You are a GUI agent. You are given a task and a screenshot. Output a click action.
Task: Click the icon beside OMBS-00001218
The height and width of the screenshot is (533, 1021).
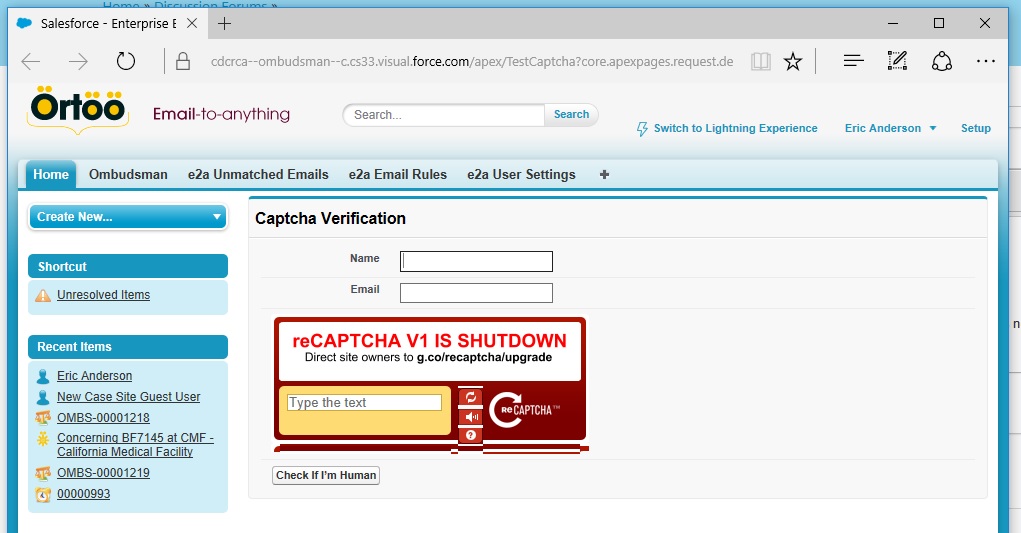[43, 418]
